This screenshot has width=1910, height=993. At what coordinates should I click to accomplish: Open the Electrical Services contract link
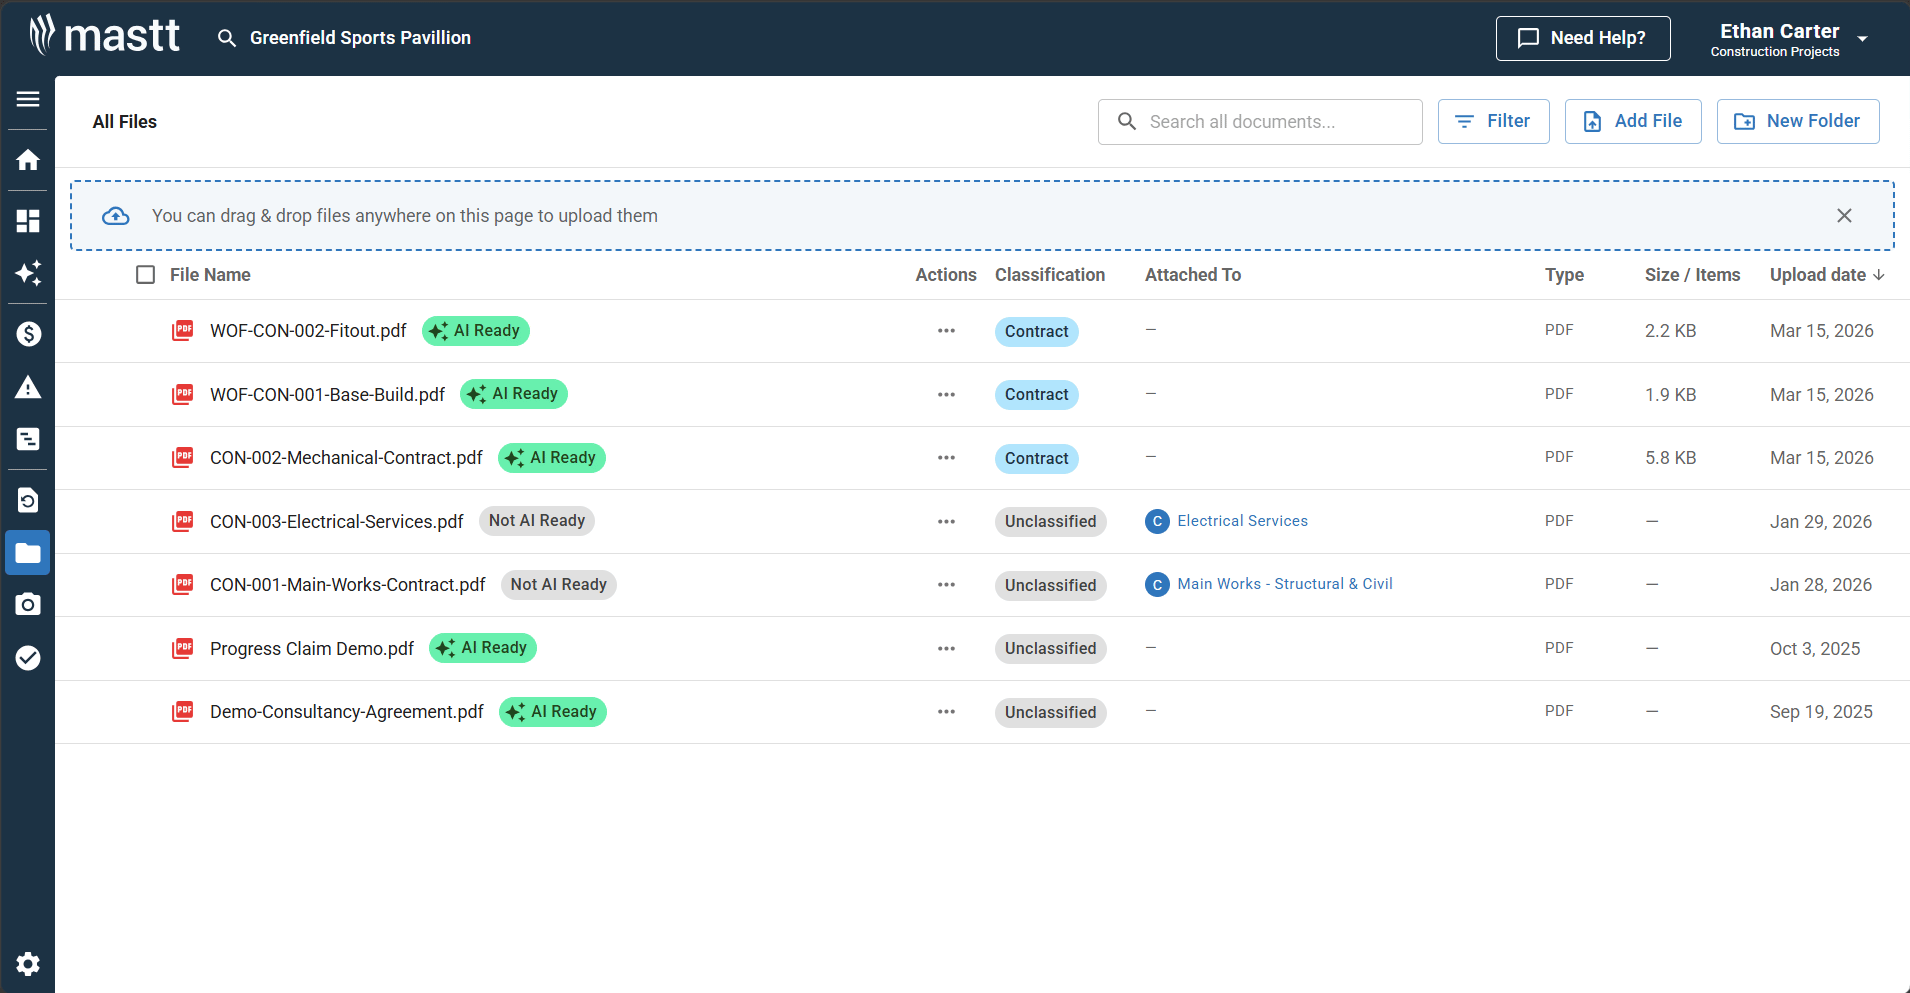pyautogui.click(x=1242, y=521)
